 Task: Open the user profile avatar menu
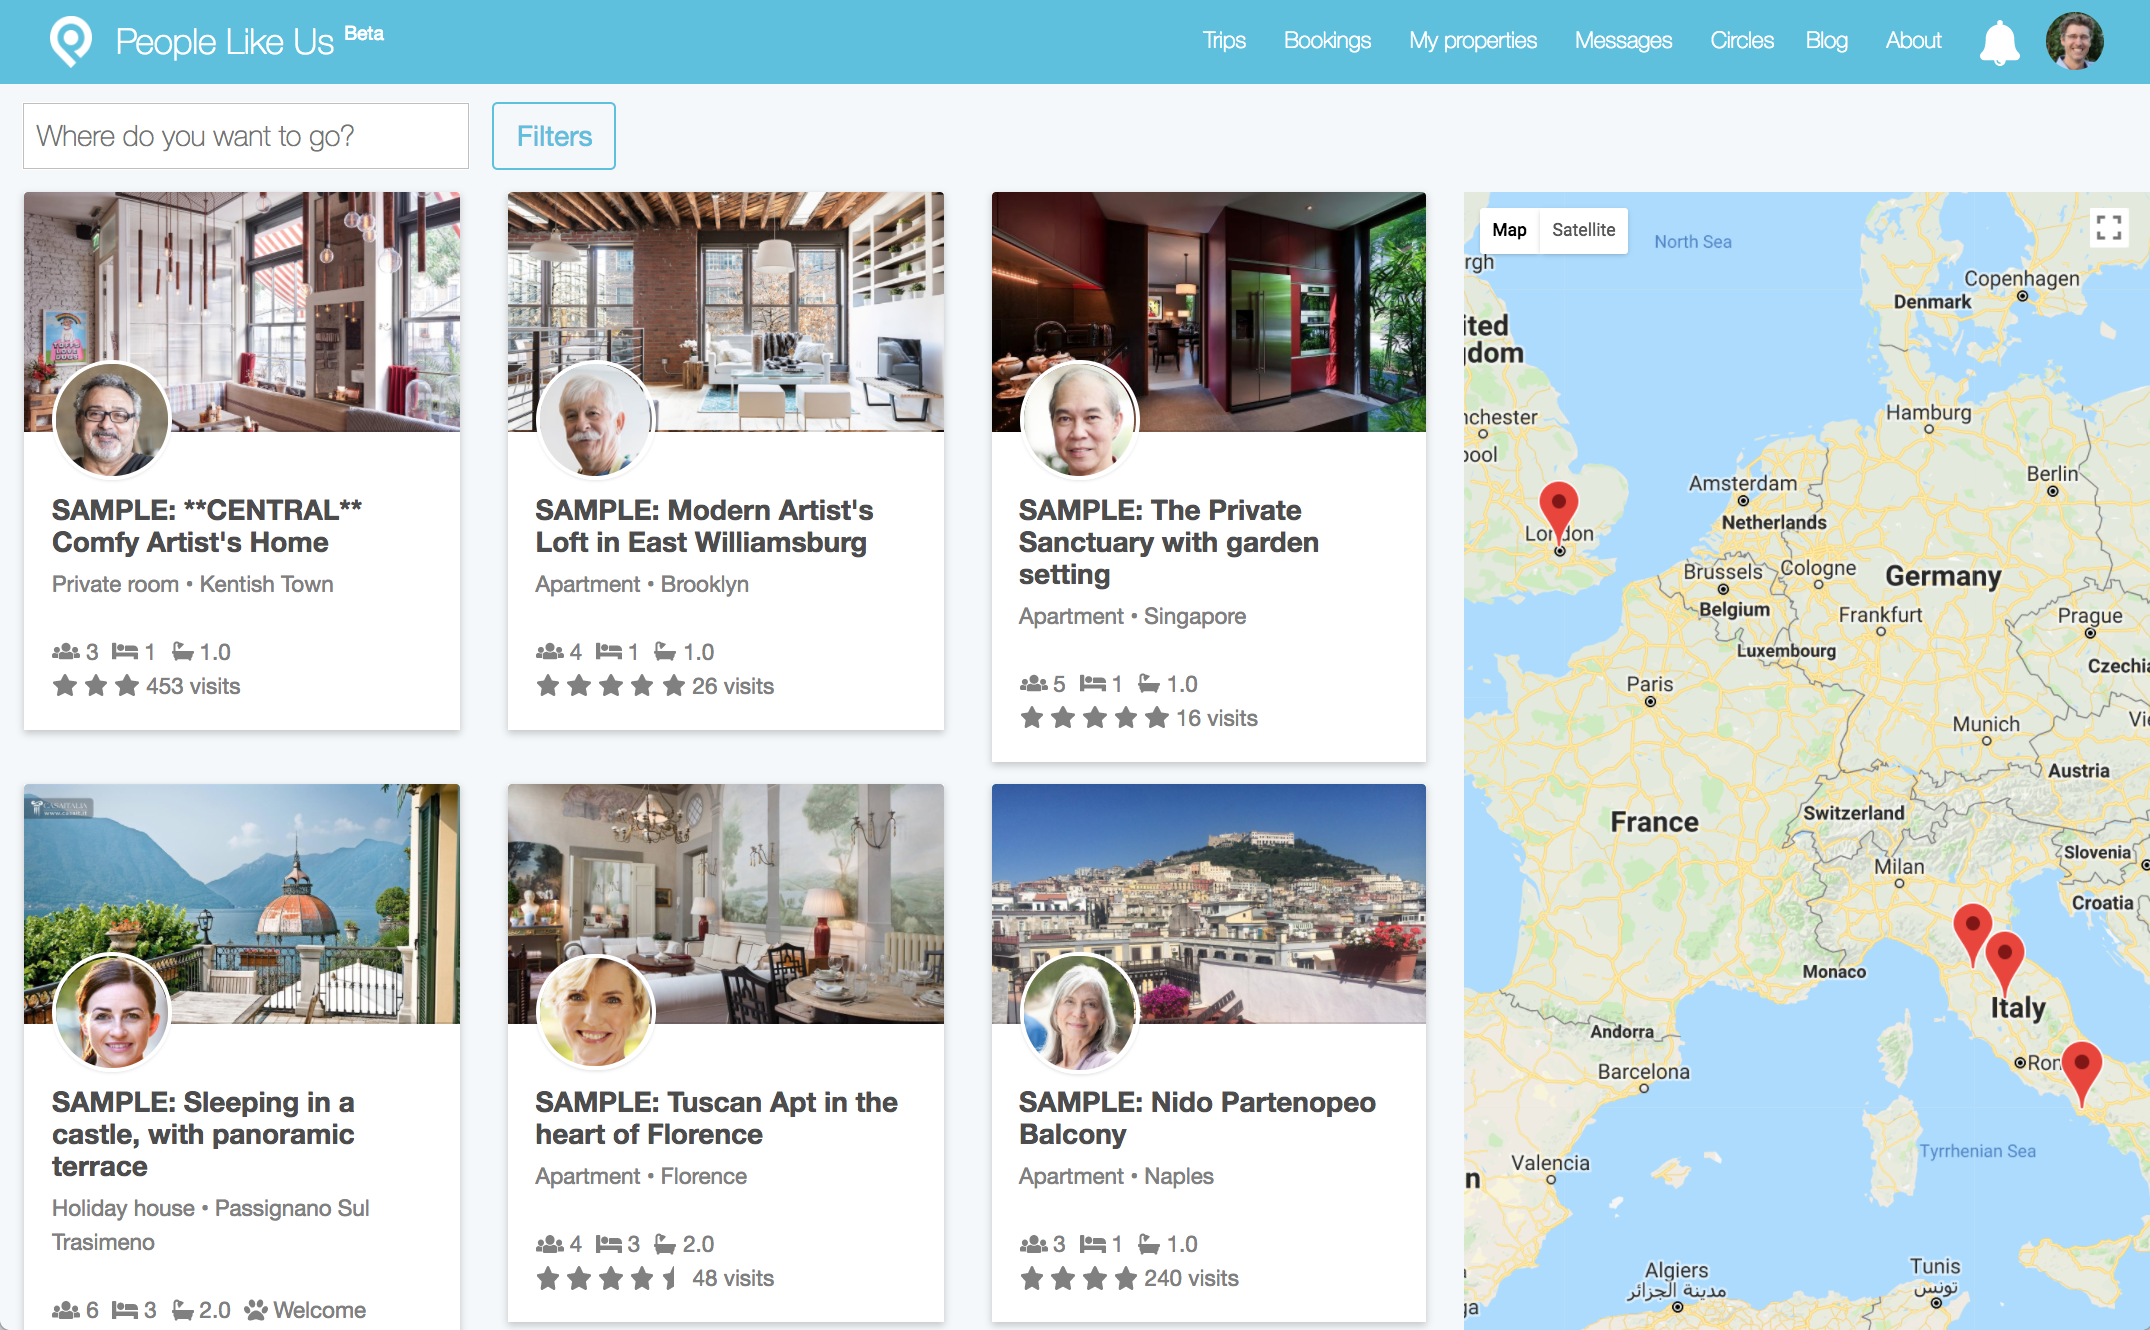pyautogui.click(x=2074, y=41)
